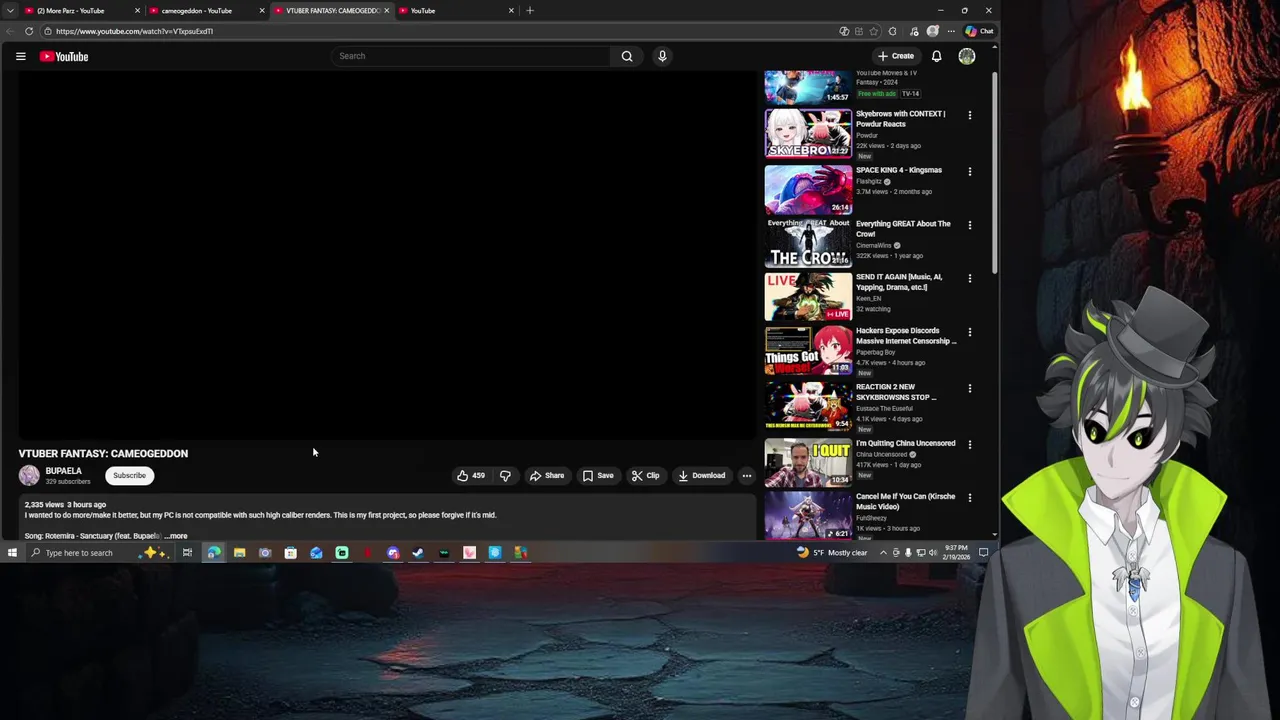Expand the description with ...more

[x=176, y=536]
